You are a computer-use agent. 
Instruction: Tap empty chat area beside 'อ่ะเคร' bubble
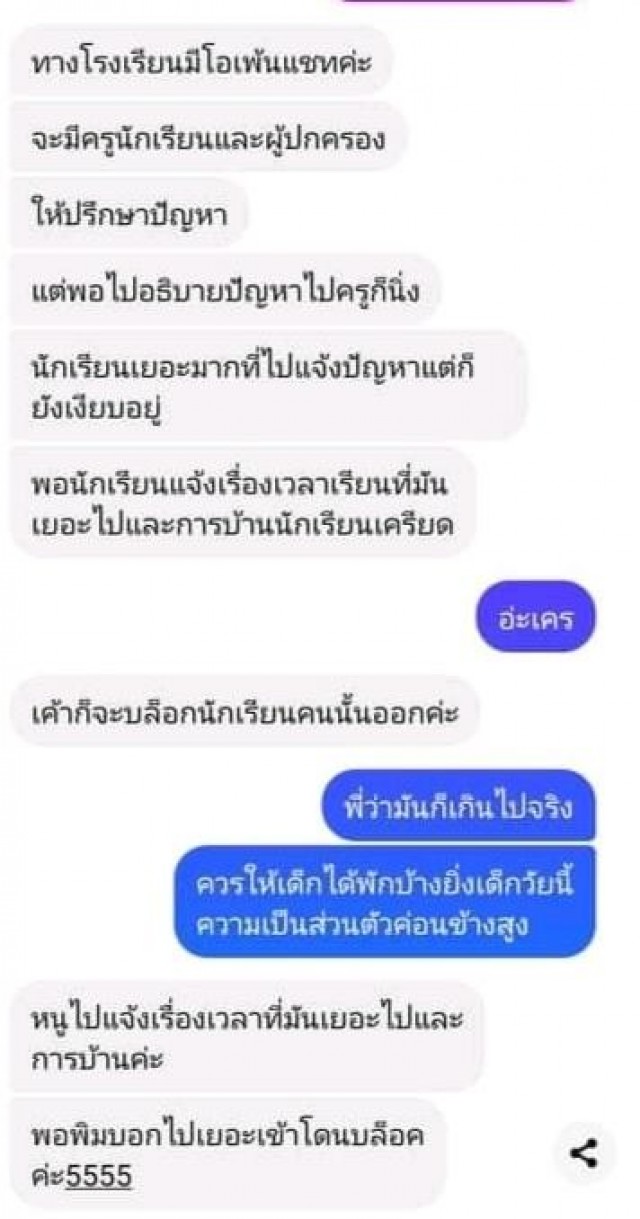[240, 617]
